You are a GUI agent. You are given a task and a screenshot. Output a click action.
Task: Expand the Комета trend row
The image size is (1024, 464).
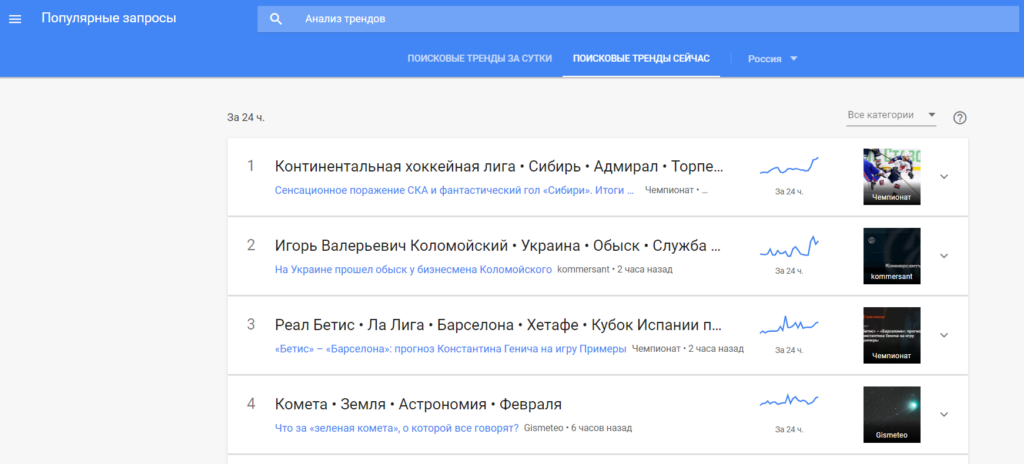pos(944,414)
